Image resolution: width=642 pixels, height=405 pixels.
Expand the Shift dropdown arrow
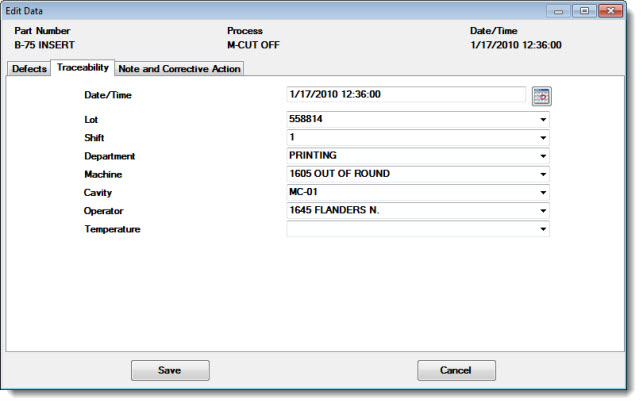tap(543, 138)
